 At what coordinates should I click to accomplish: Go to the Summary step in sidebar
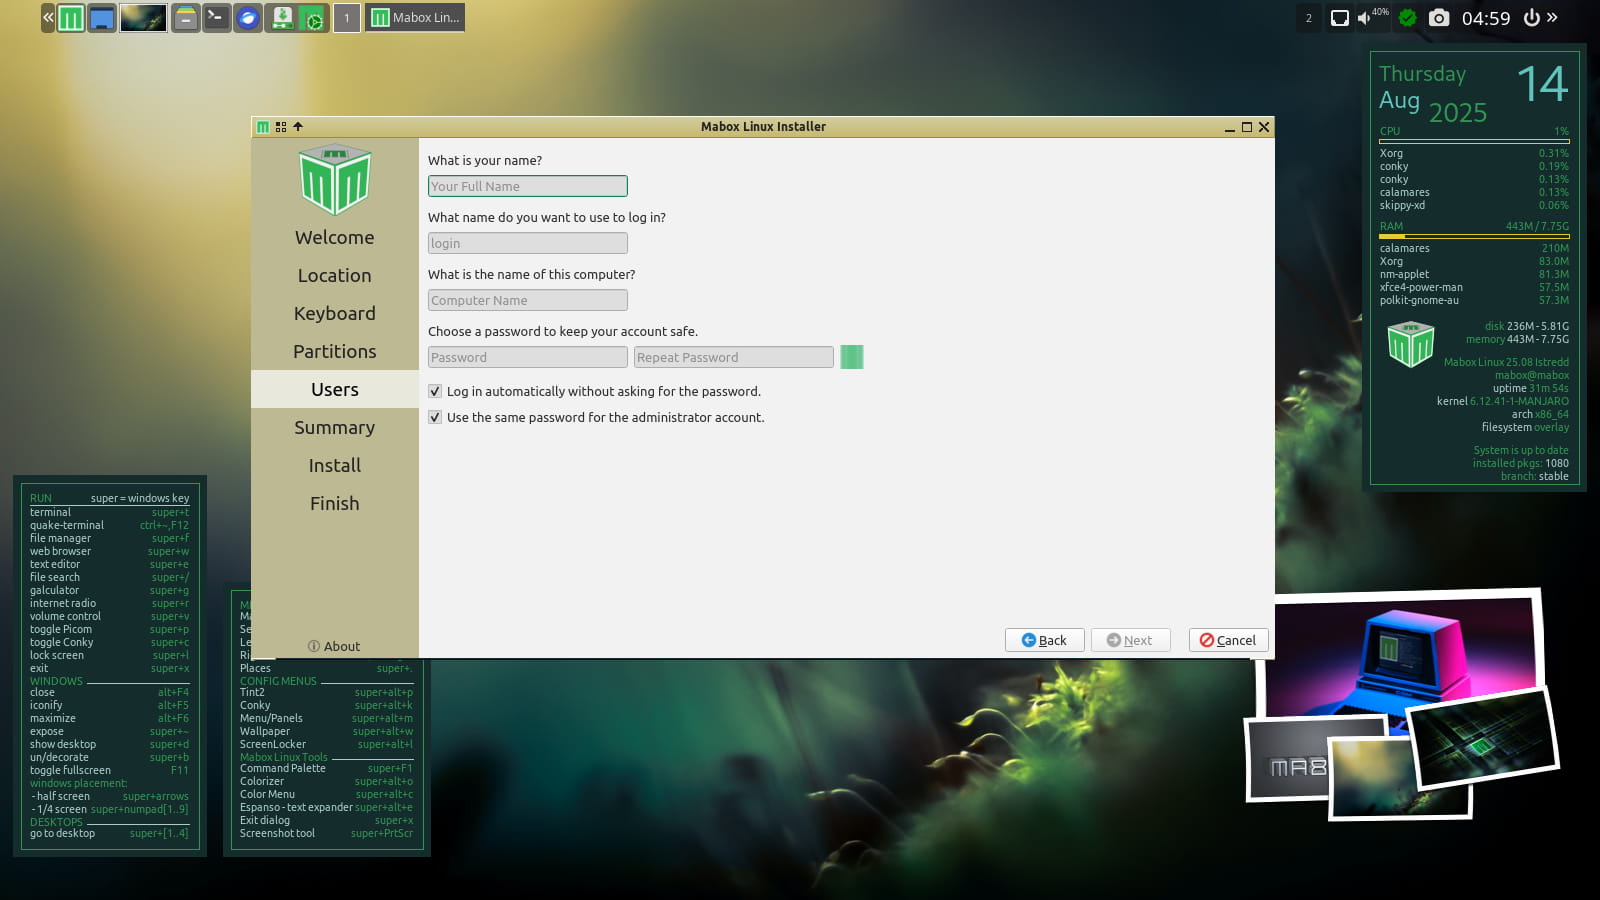pos(335,428)
